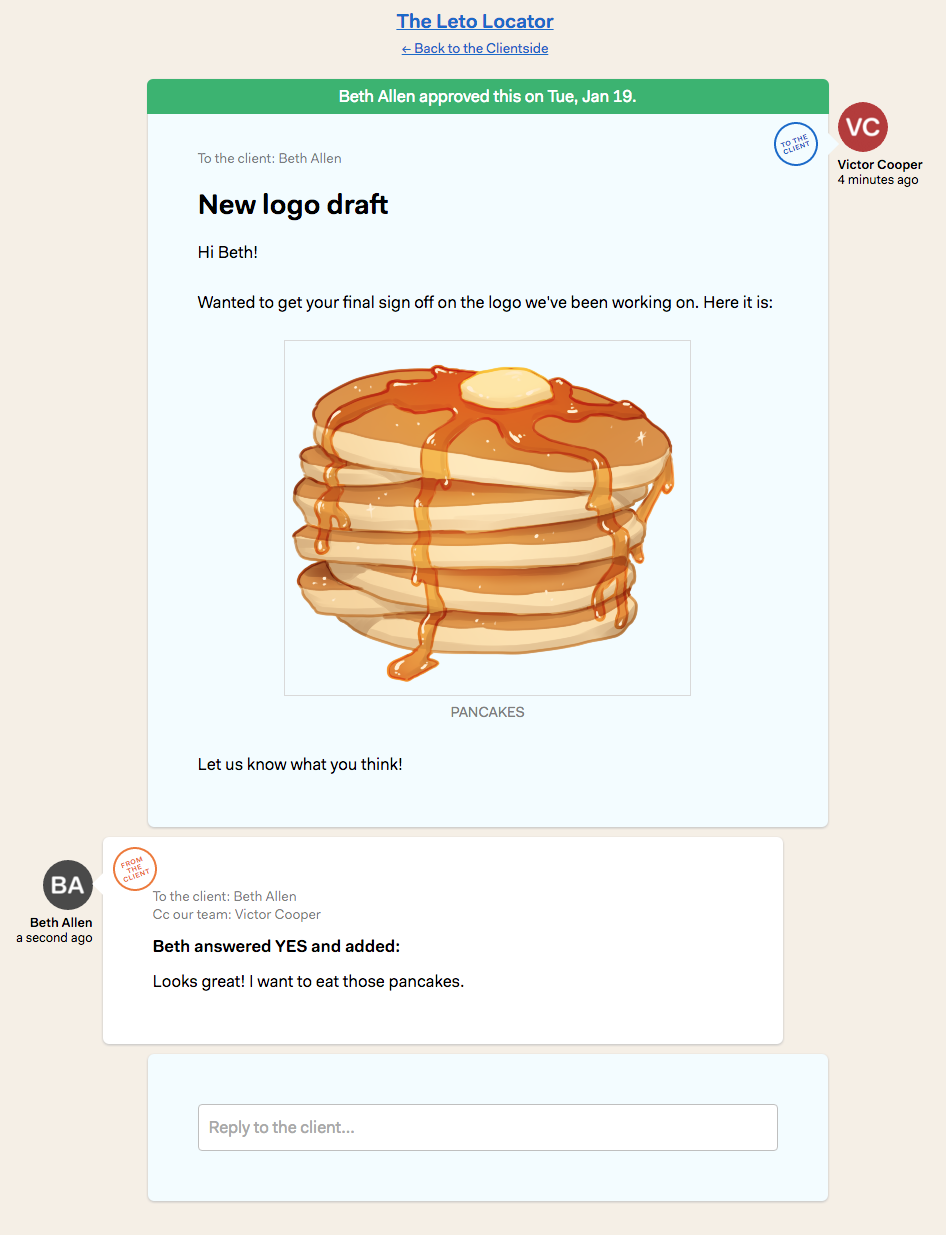Click the PANCAKES image caption

487,713
